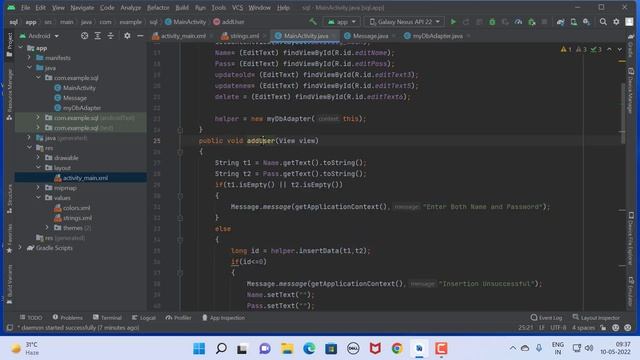Image resolution: width=640 pixels, height=360 pixels.
Task: Open Project panel options gear
Action: [127, 36]
